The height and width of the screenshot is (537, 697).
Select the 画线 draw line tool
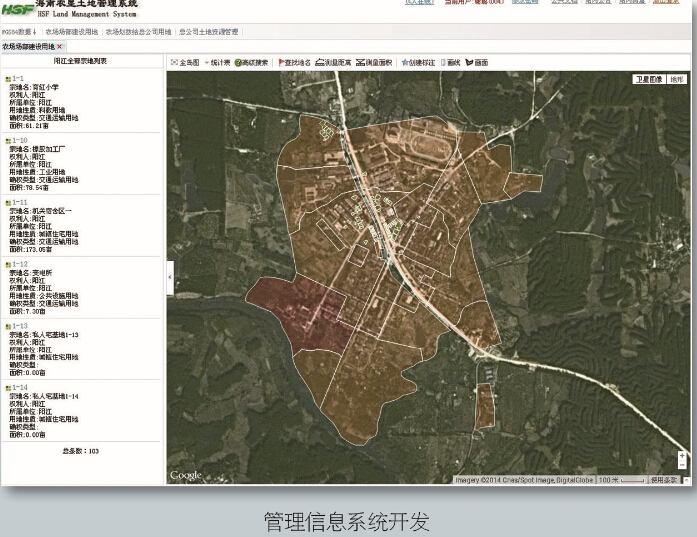(x=450, y=63)
